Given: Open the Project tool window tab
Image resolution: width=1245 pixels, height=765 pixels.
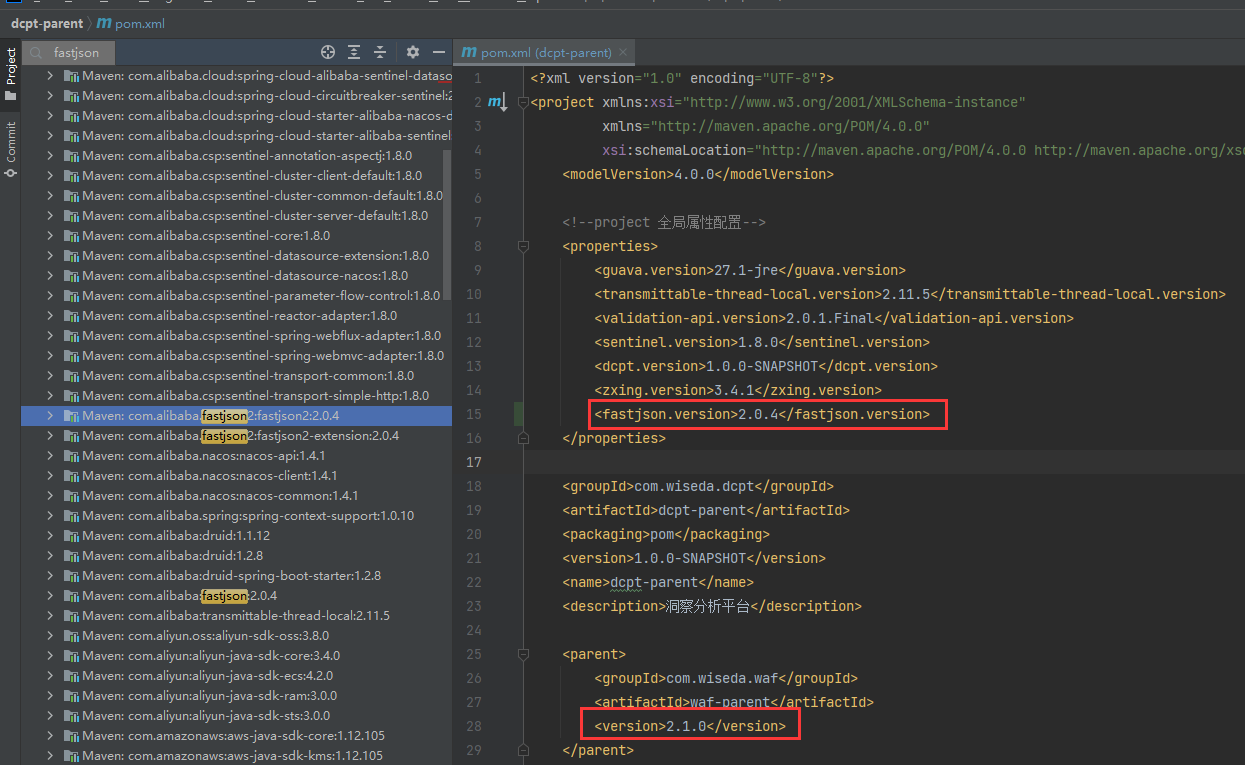Looking at the screenshot, I should coord(11,74).
